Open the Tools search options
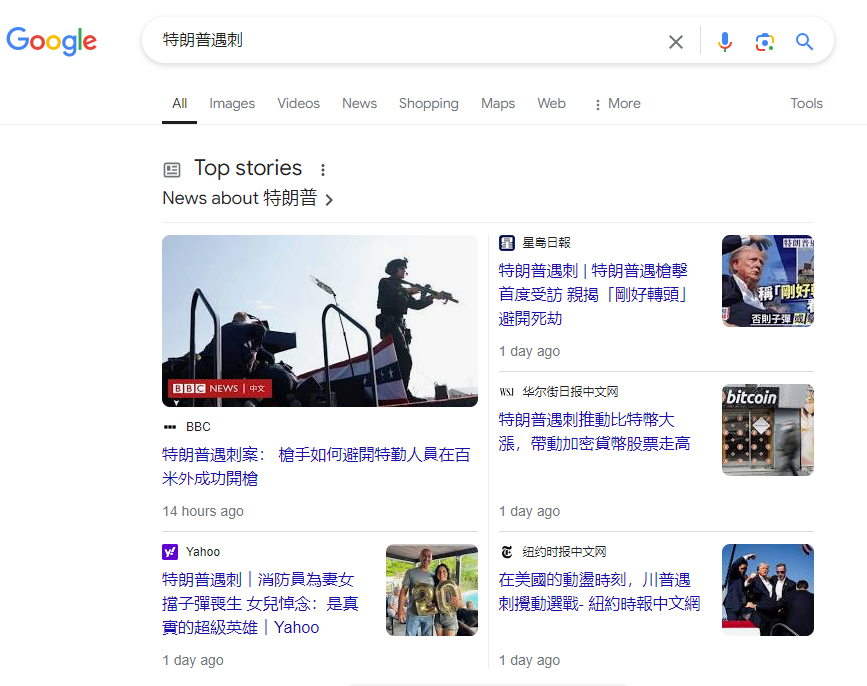 coord(806,104)
